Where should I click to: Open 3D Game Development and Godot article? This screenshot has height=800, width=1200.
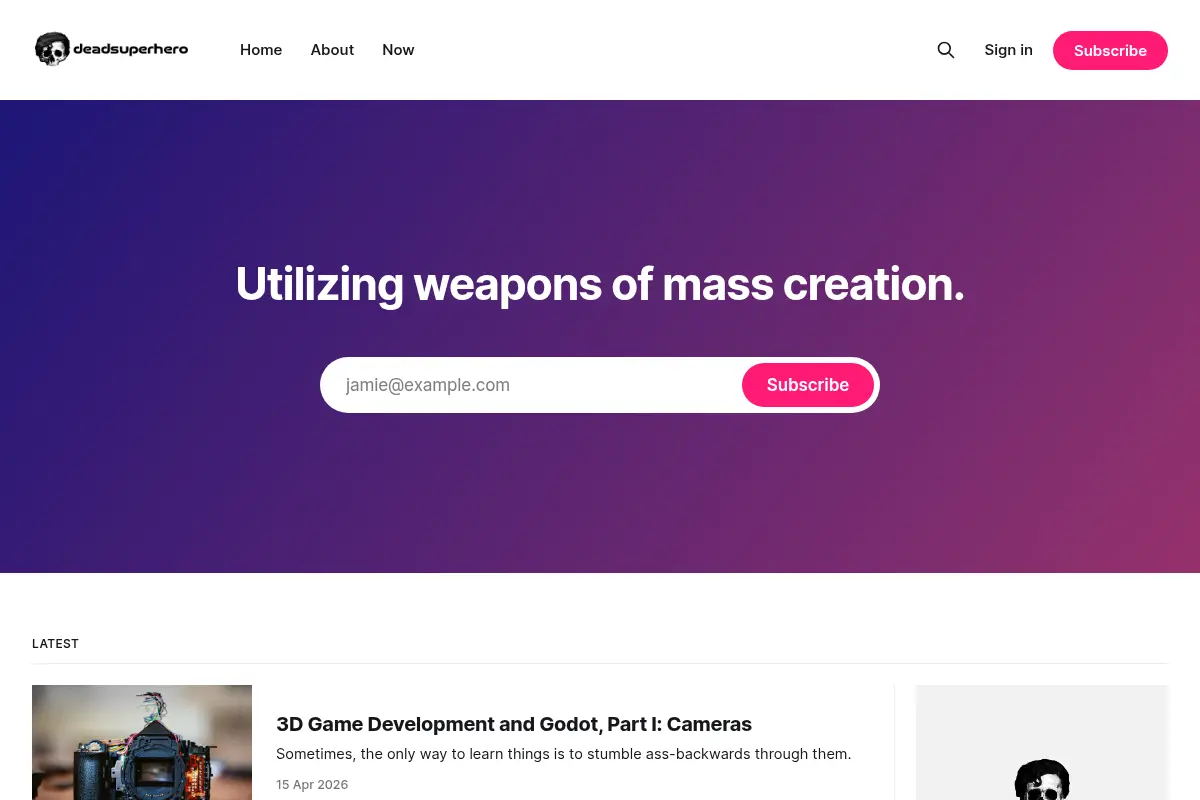(x=514, y=724)
